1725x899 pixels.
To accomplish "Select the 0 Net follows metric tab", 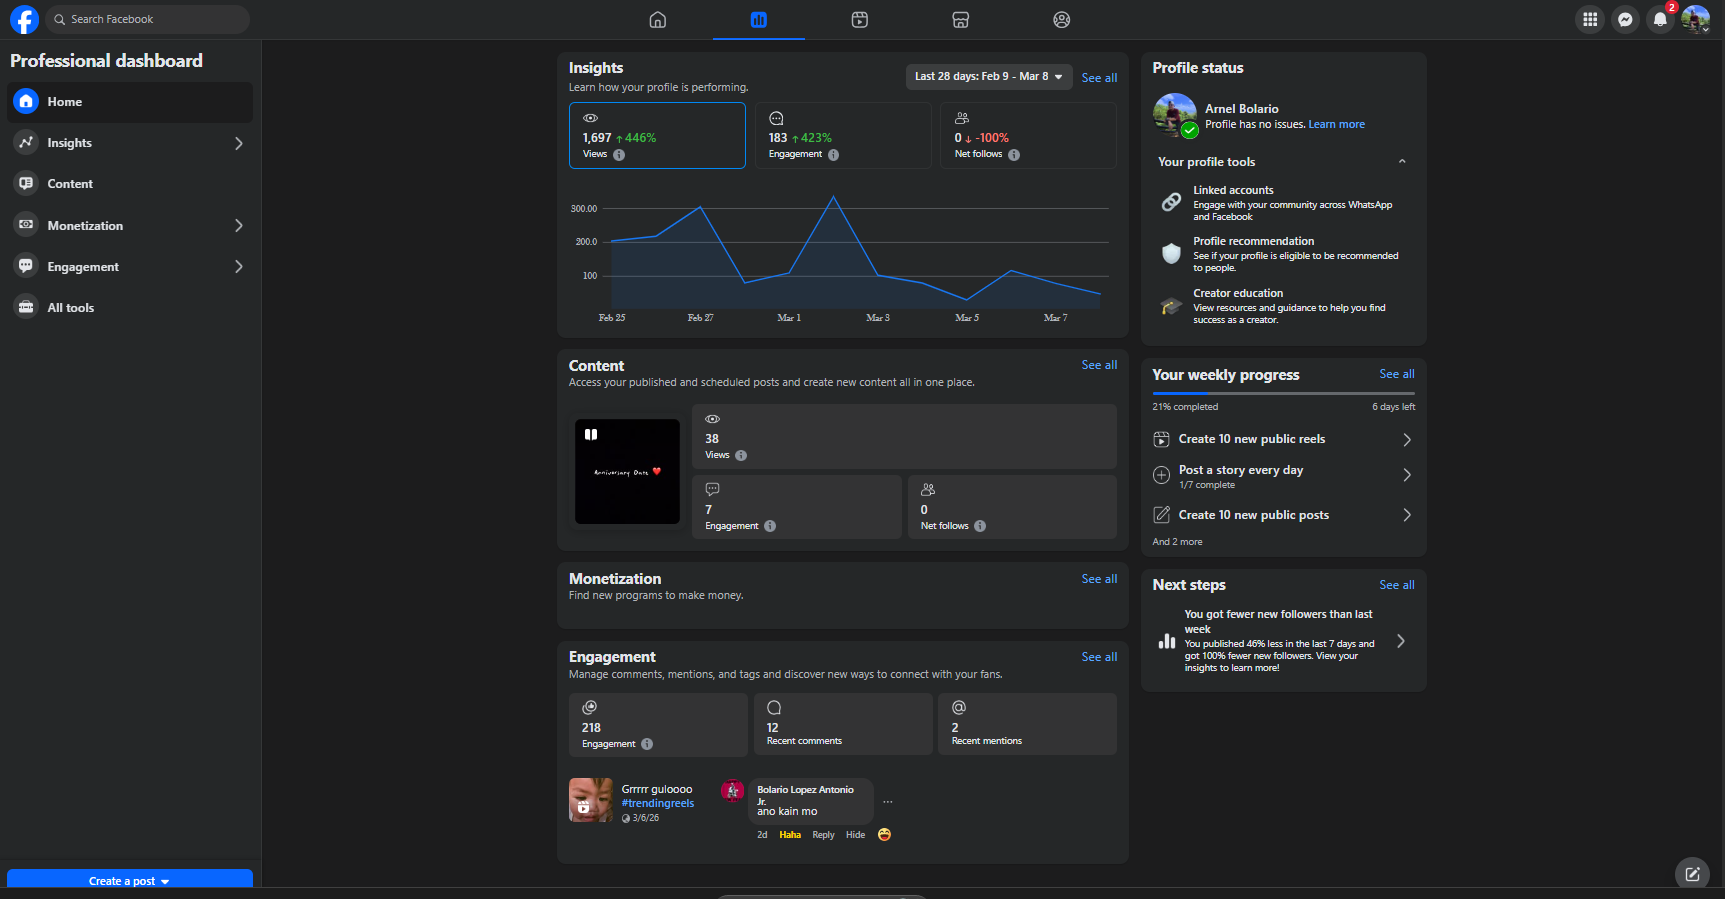I will click(1028, 135).
